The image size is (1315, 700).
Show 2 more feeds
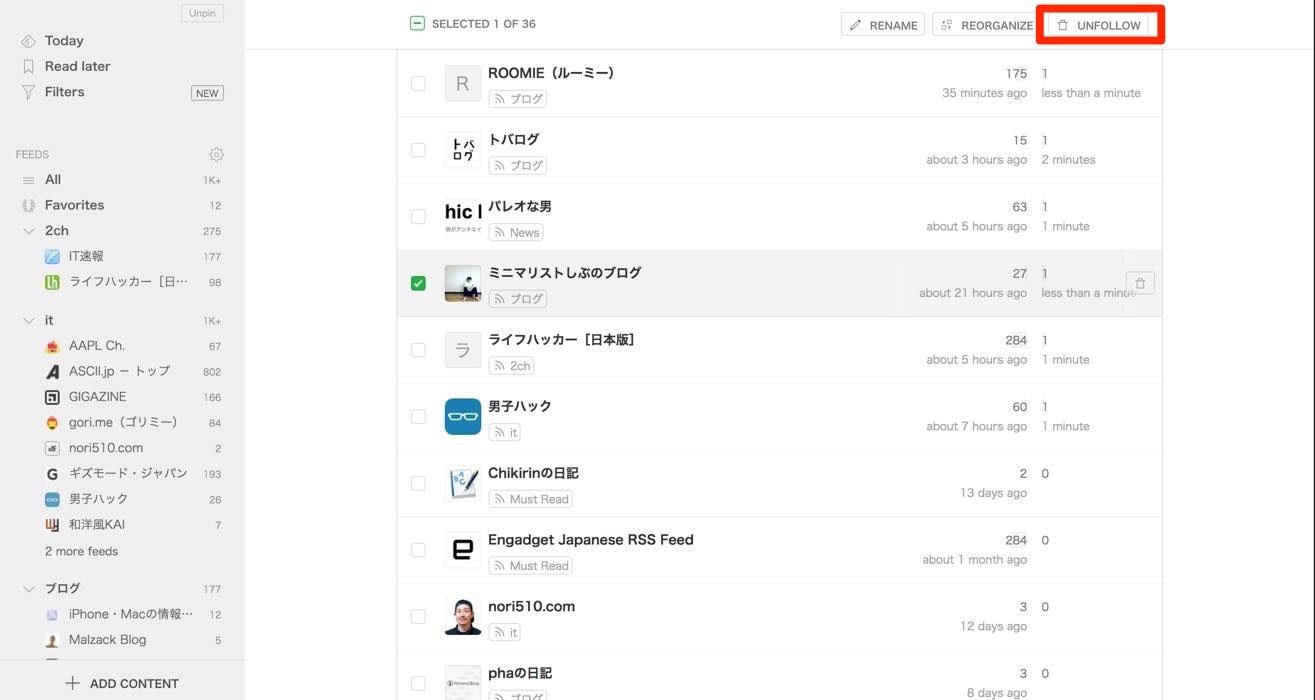click(81, 551)
